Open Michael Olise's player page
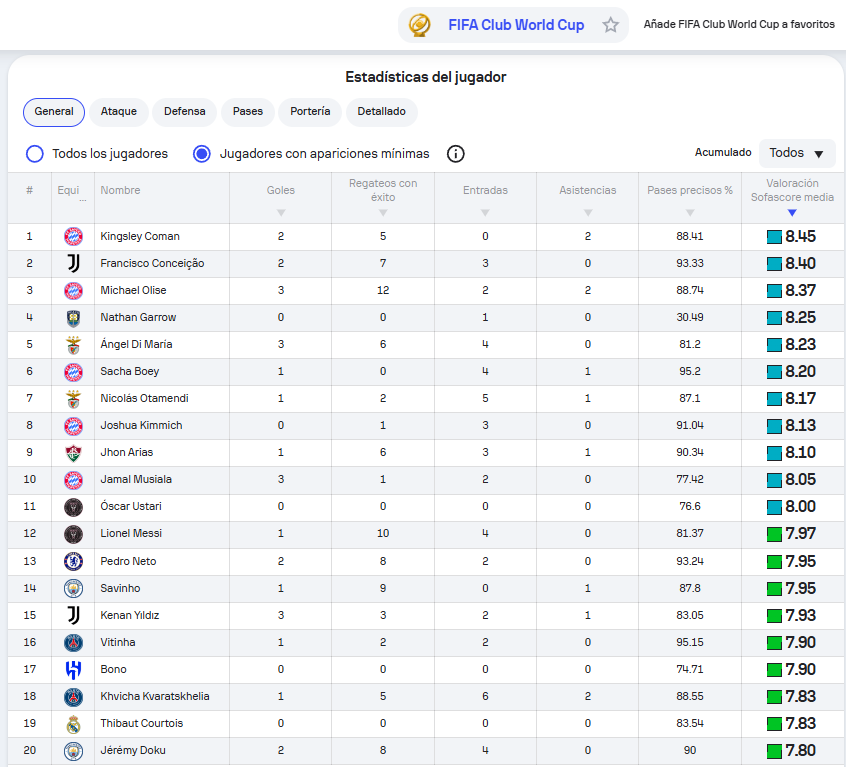 tap(133, 290)
